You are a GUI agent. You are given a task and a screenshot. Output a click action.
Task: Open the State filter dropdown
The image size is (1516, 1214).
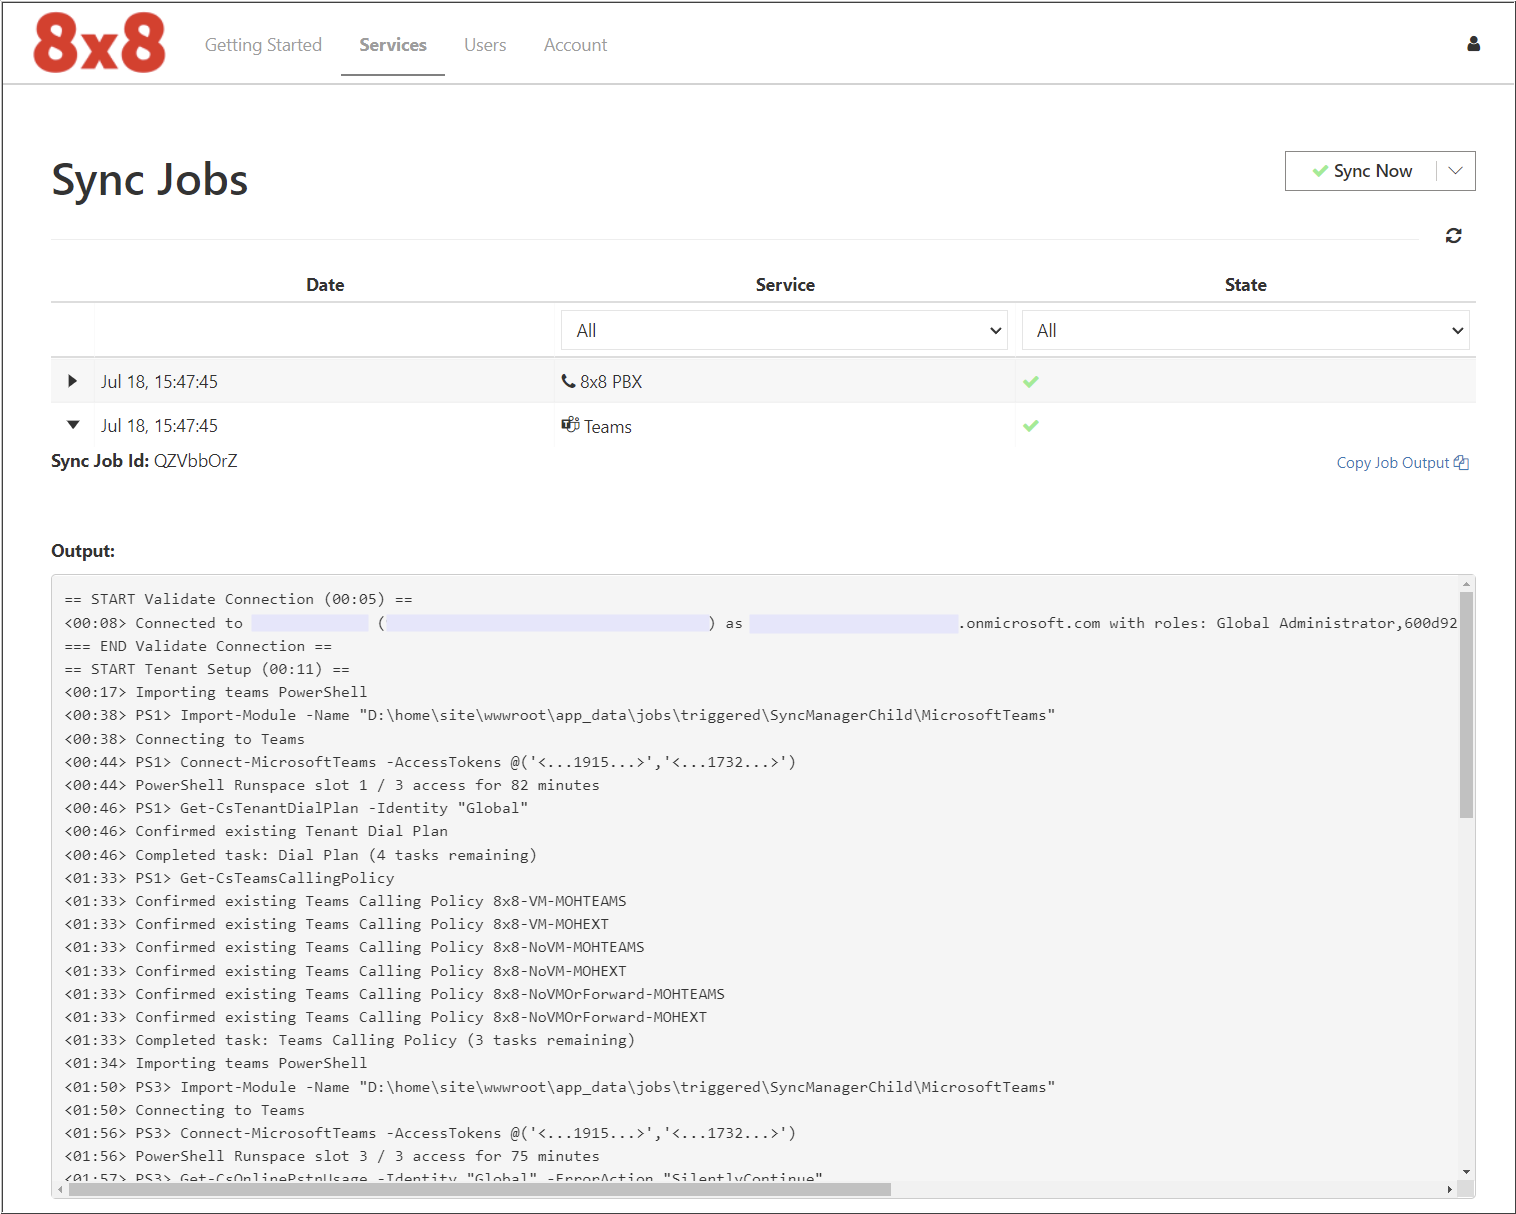pos(1244,330)
